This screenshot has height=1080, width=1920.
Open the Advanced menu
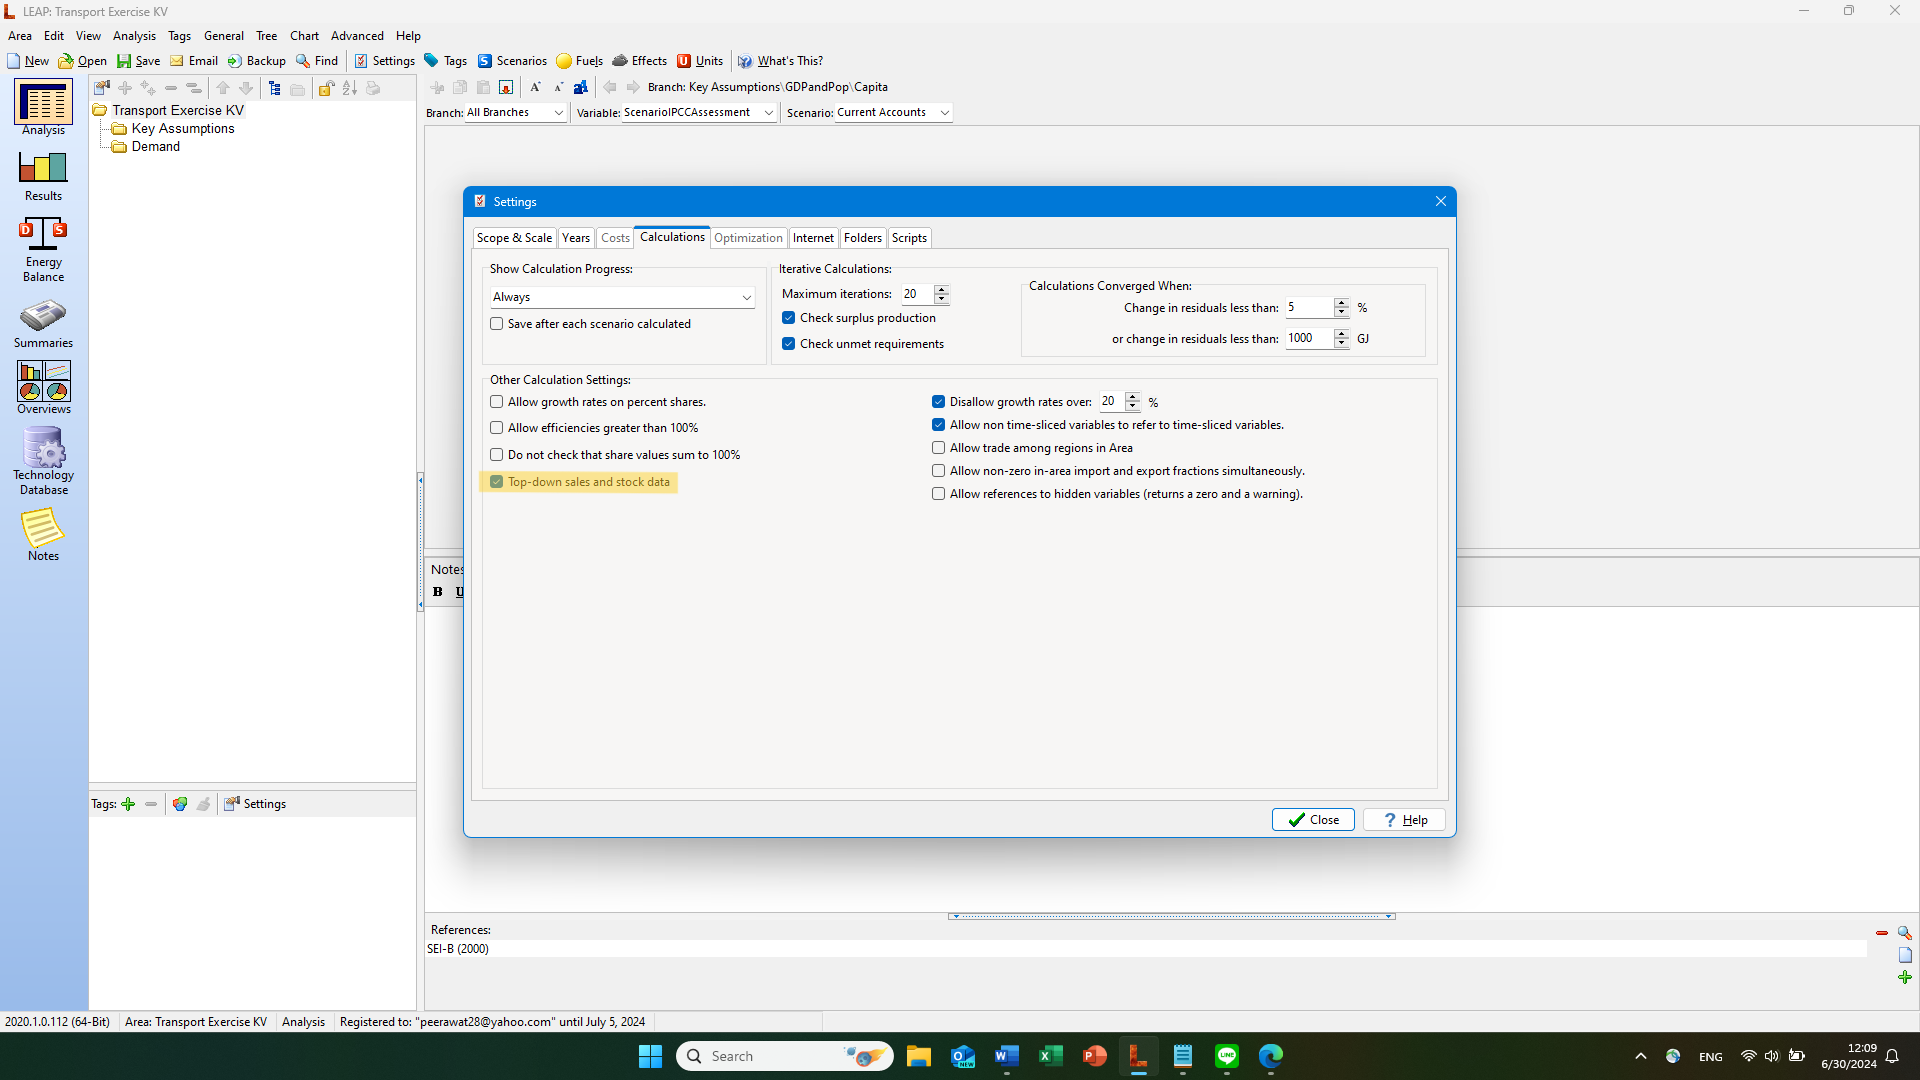click(x=357, y=36)
